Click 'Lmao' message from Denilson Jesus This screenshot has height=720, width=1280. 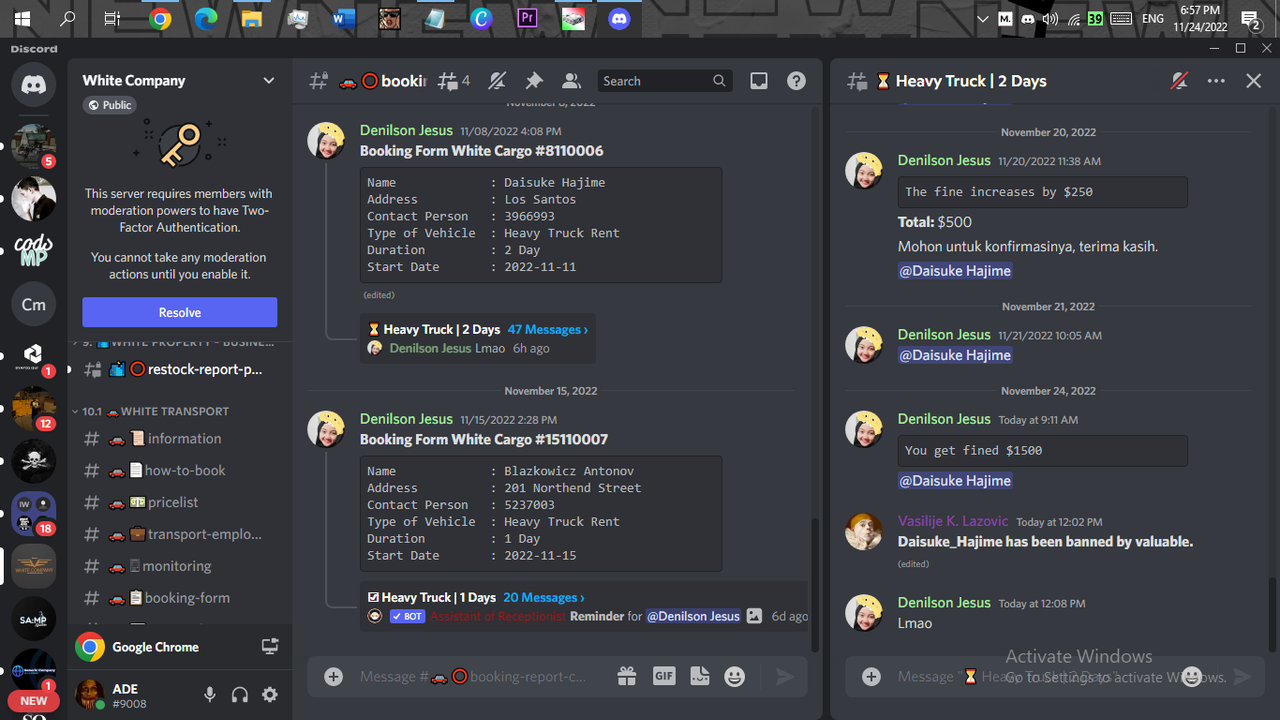[915, 623]
